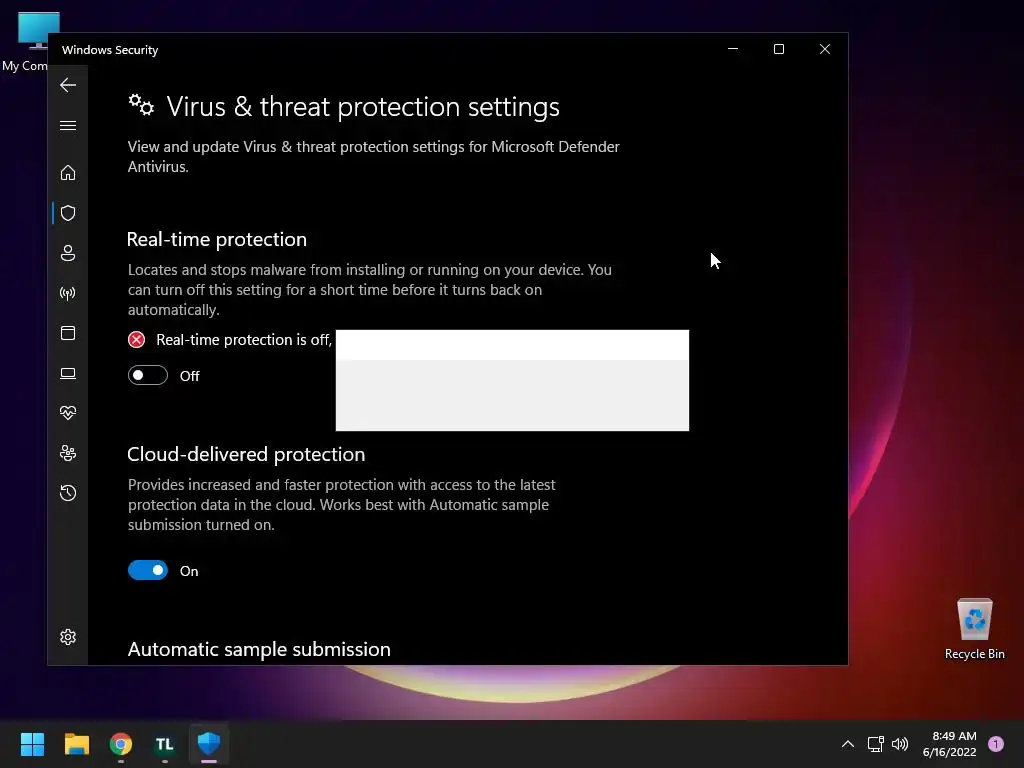Open Family options icon
The image size is (1024, 768).
tap(68, 453)
